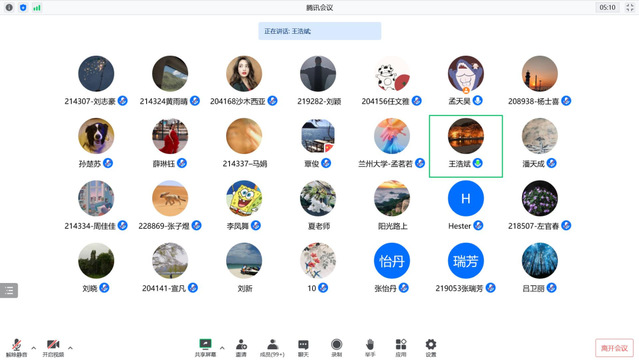Check the network signal status icon
639x360 pixels.
tap(37, 7)
